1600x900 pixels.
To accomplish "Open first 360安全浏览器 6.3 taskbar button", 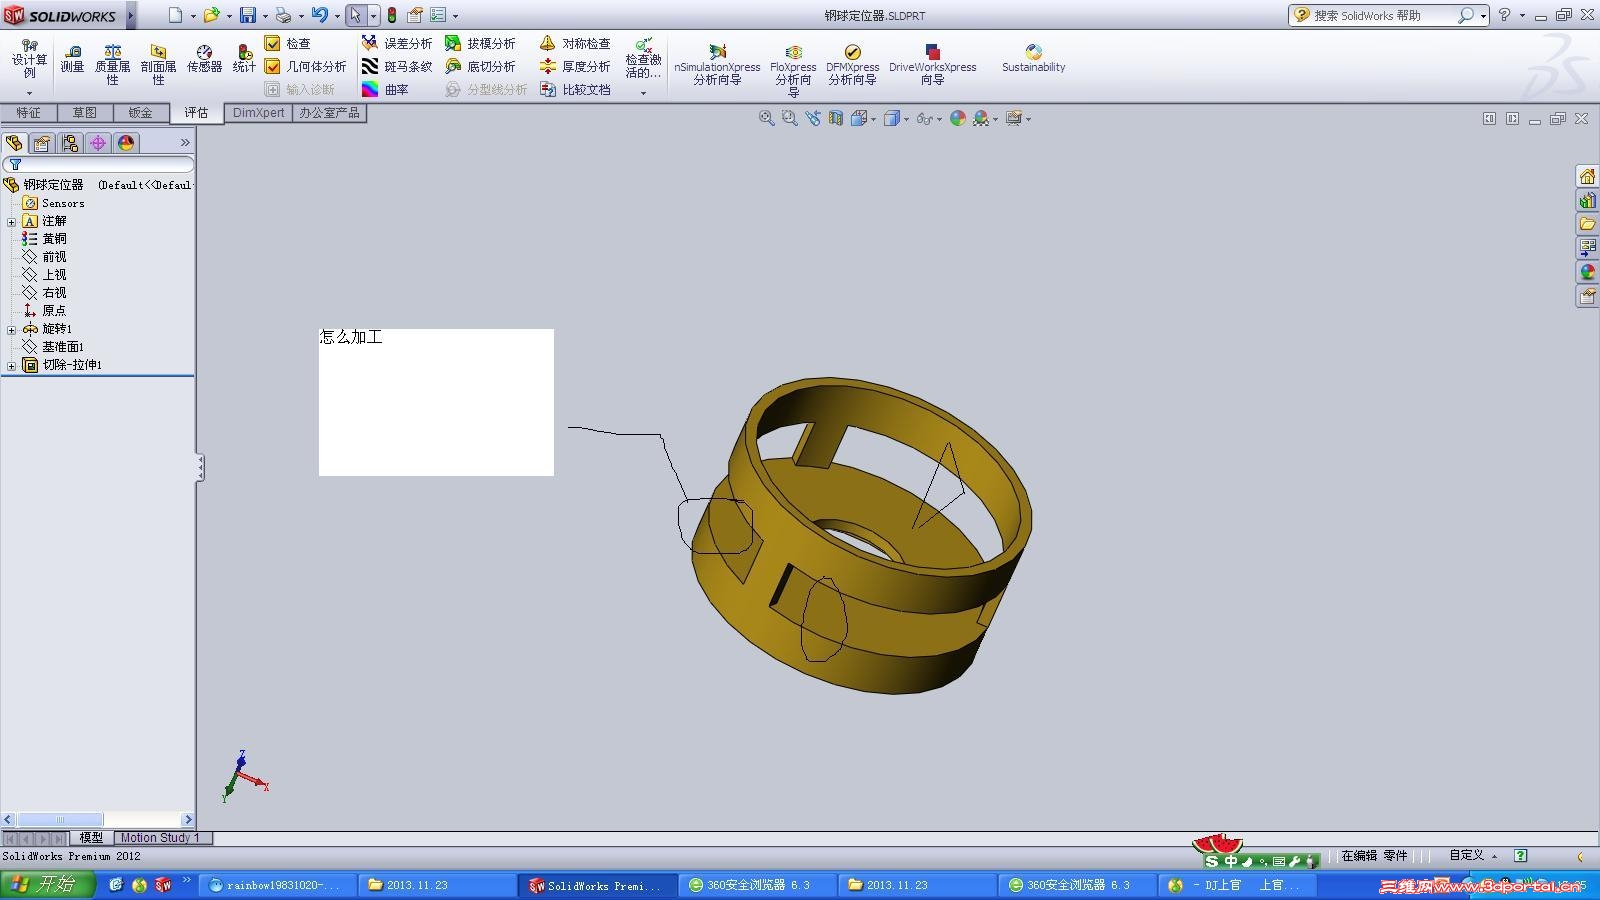I will [x=757, y=885].
